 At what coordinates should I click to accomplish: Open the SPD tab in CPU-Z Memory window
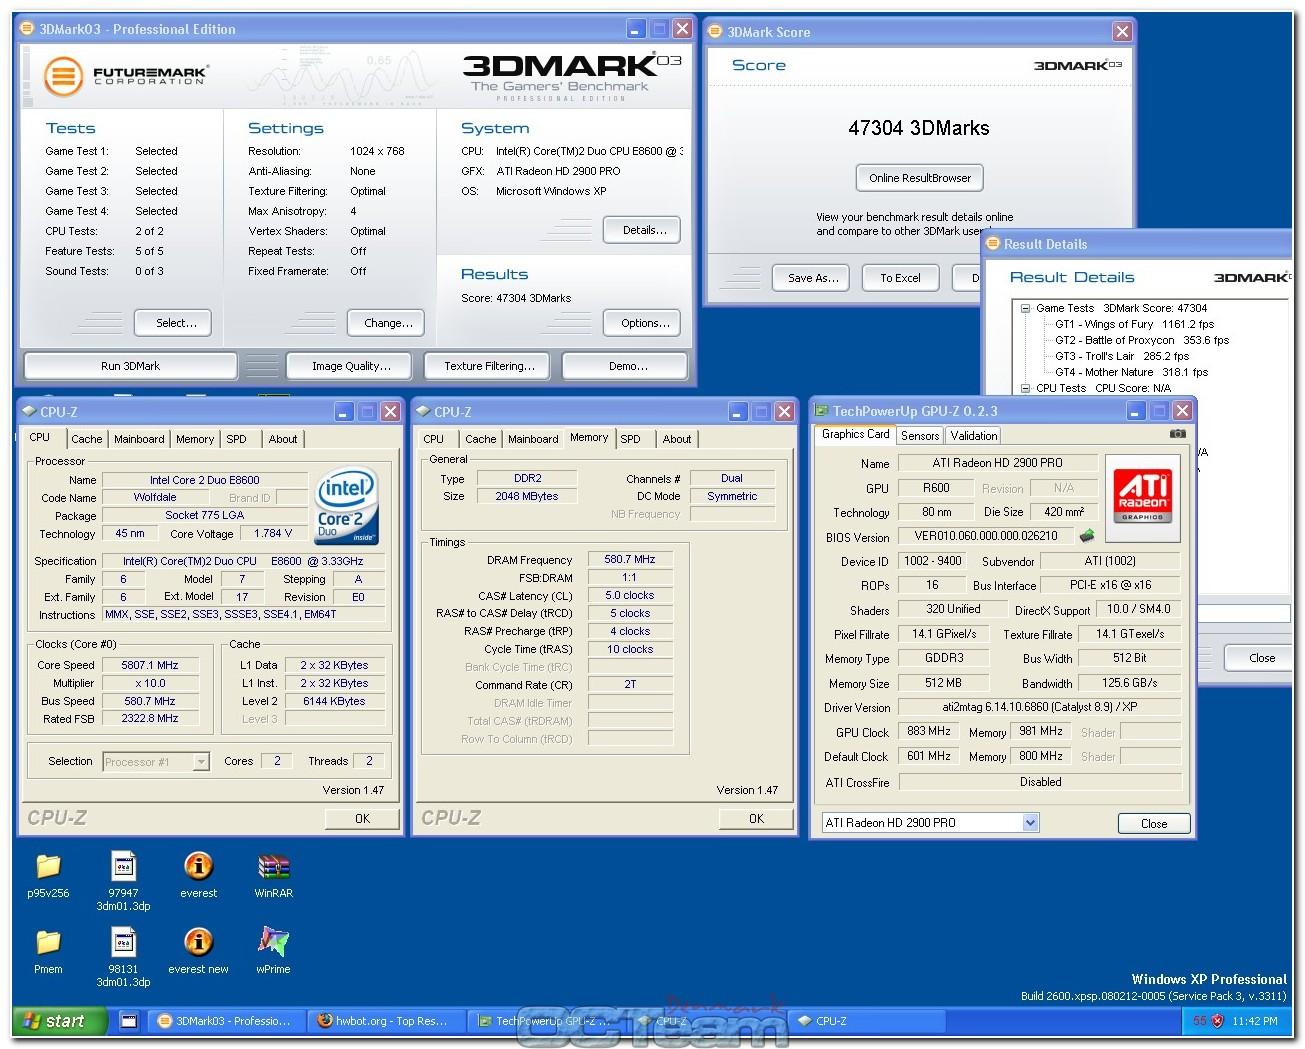point(630,439)
